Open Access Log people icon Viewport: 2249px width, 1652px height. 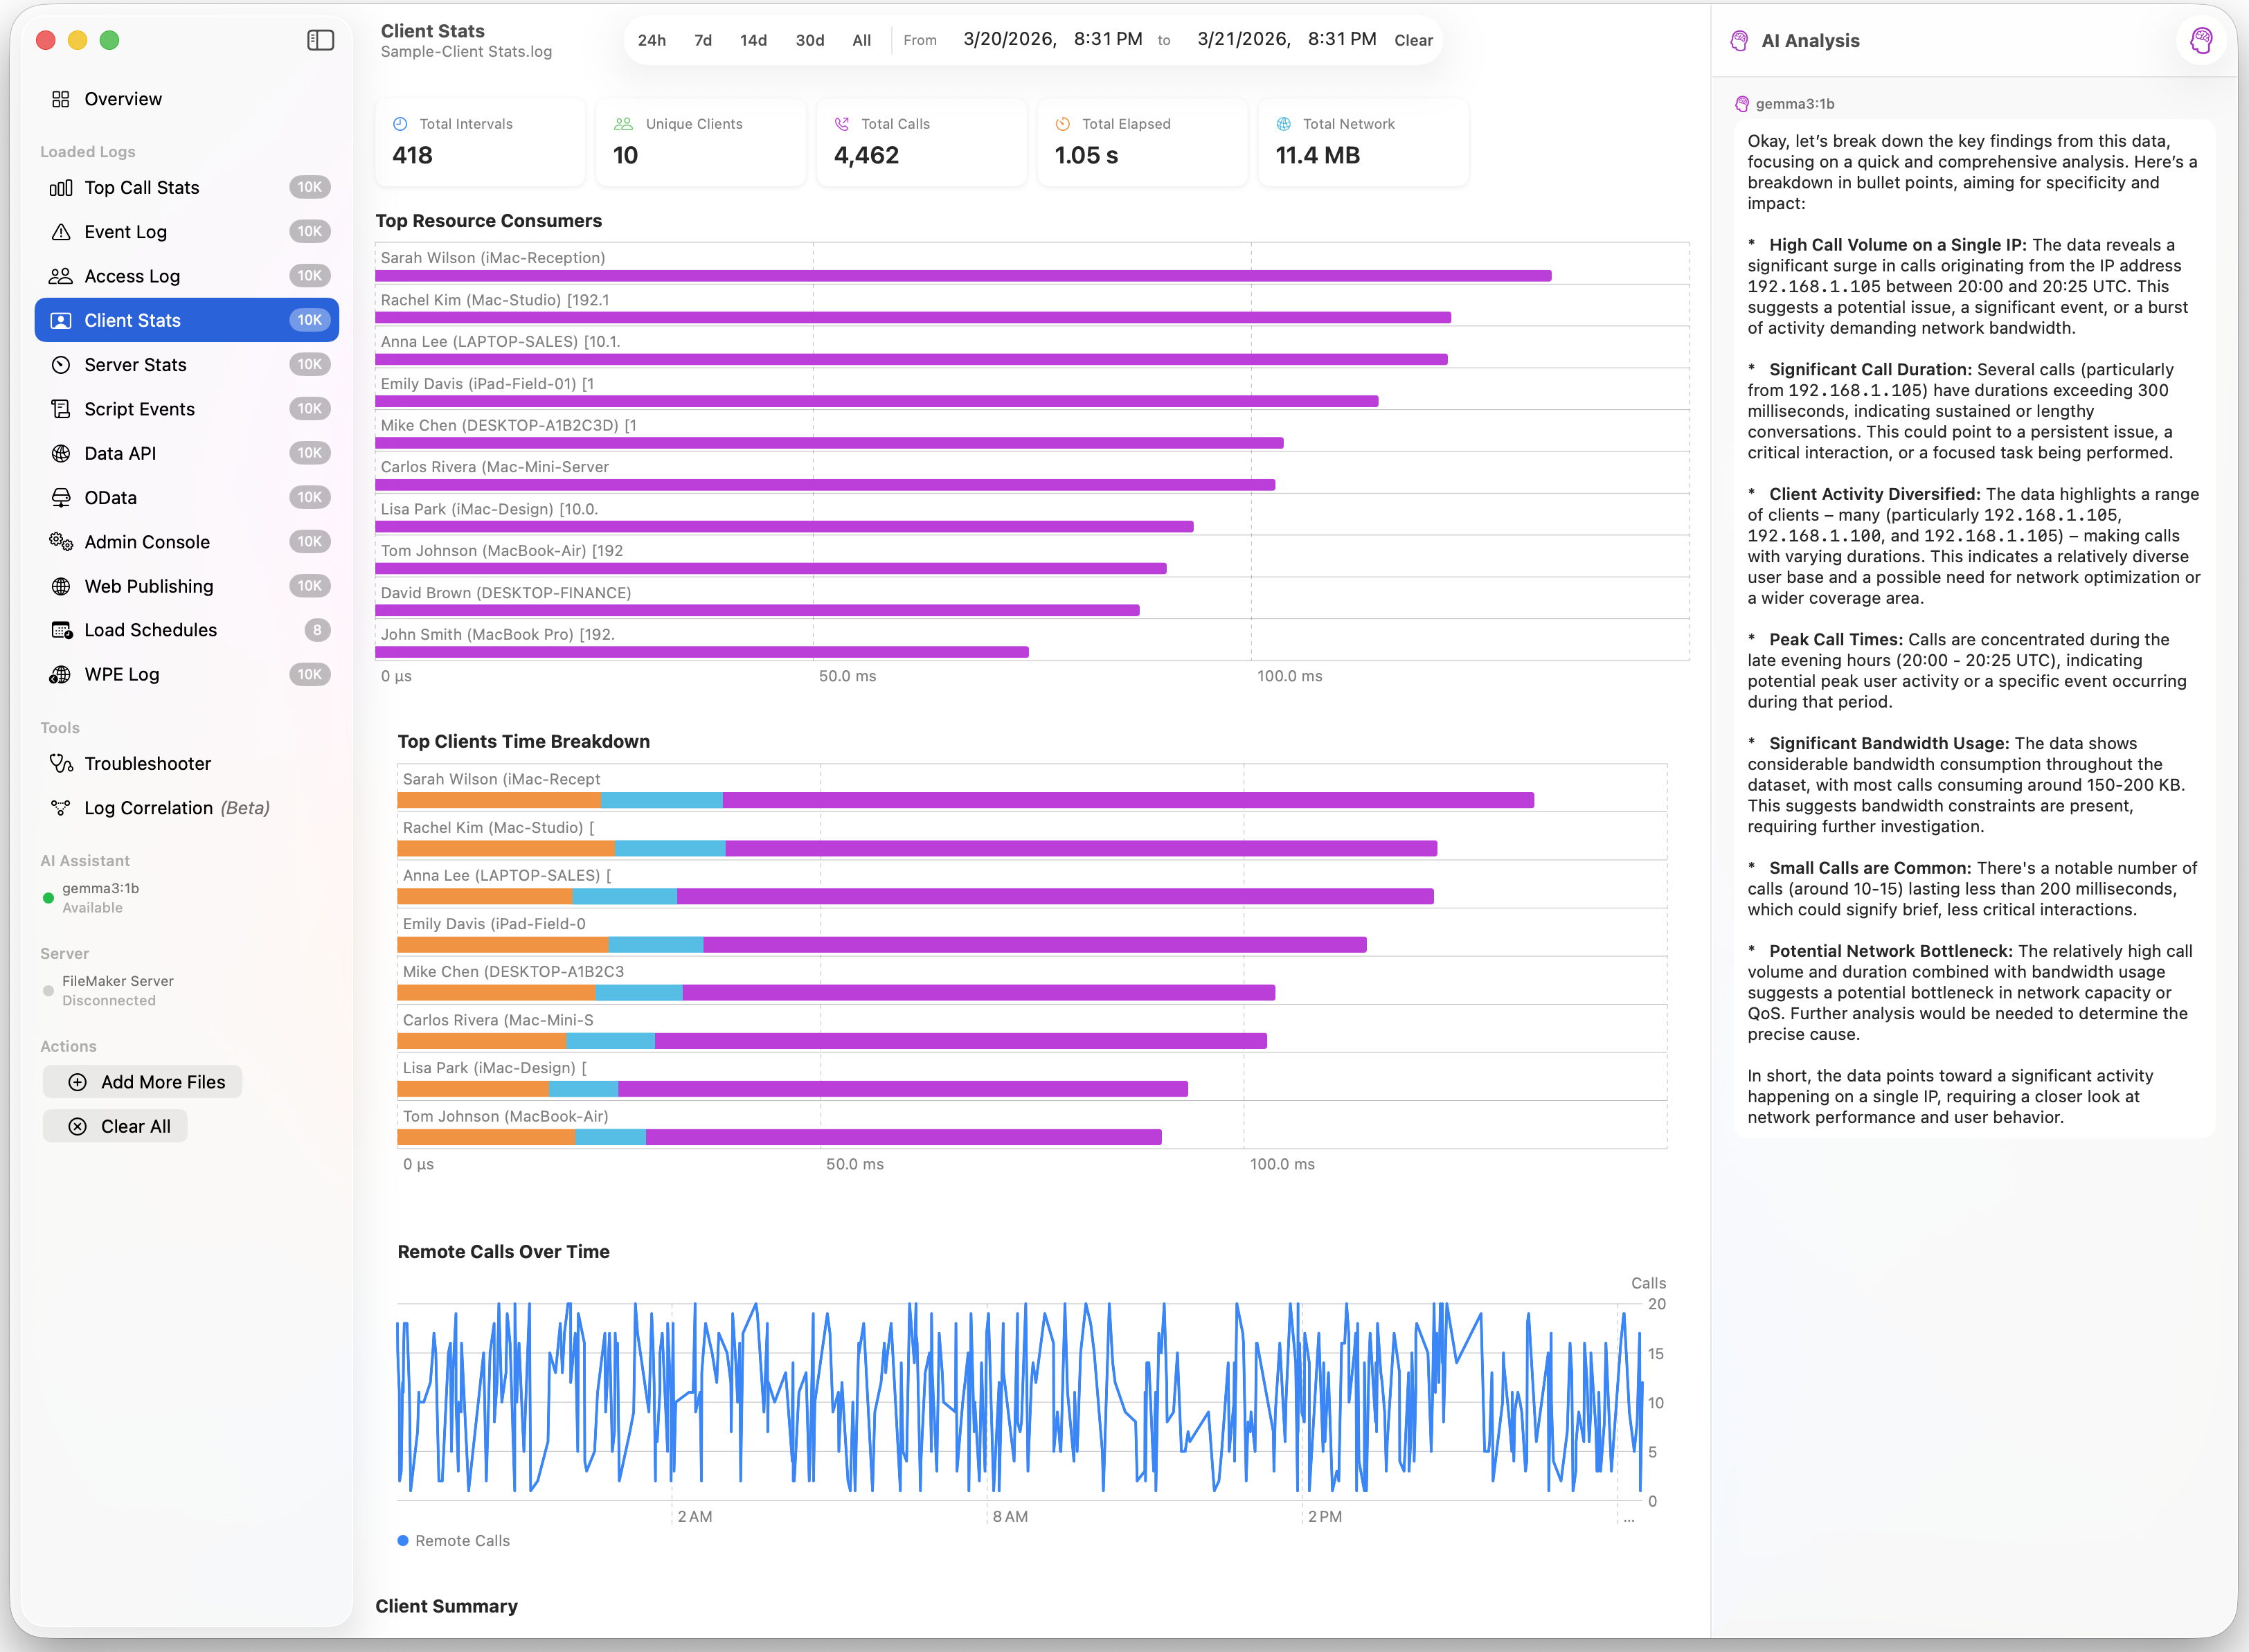(61, 276)
